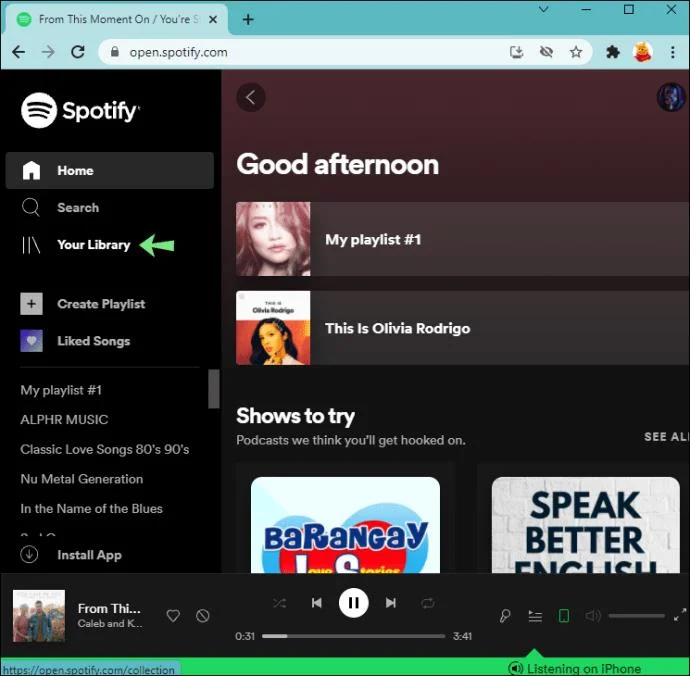Click SEE ALL for Shows to try
Image resolution: width=690 pixels, height=676 pixels.
[666, 437]
